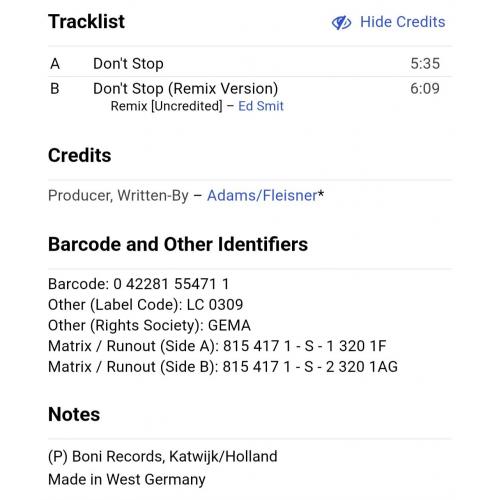Click the 5:35 track duration

(425, 63)
